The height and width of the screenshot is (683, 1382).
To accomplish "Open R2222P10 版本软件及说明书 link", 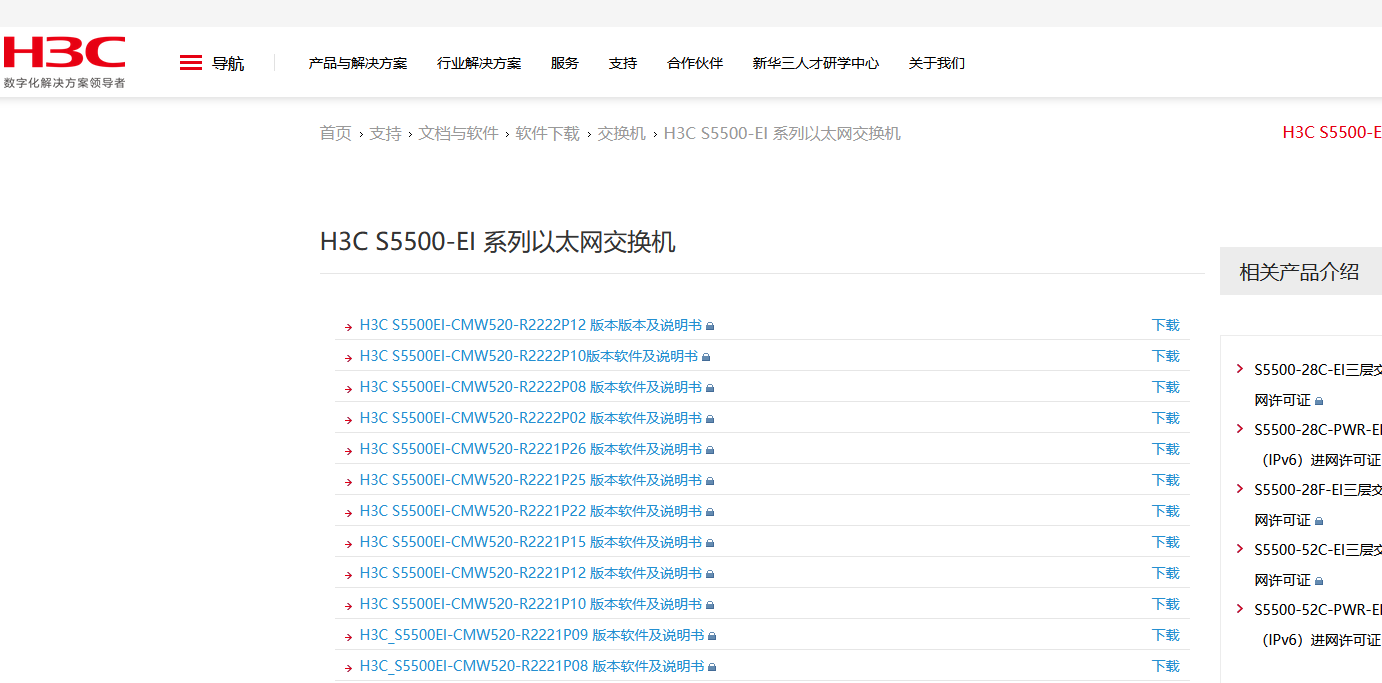I will tap(529, 356).
